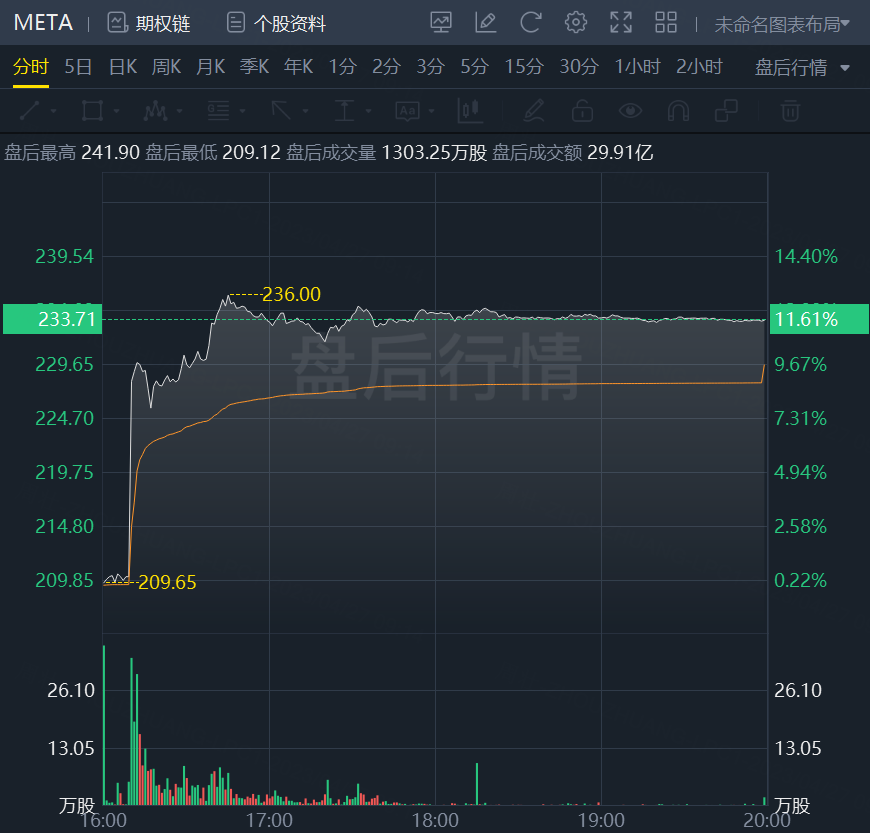This screenshot has width=870, height=833.
Task: Select the Fibonacci levels drawing tool
Action: click(218, 111)
